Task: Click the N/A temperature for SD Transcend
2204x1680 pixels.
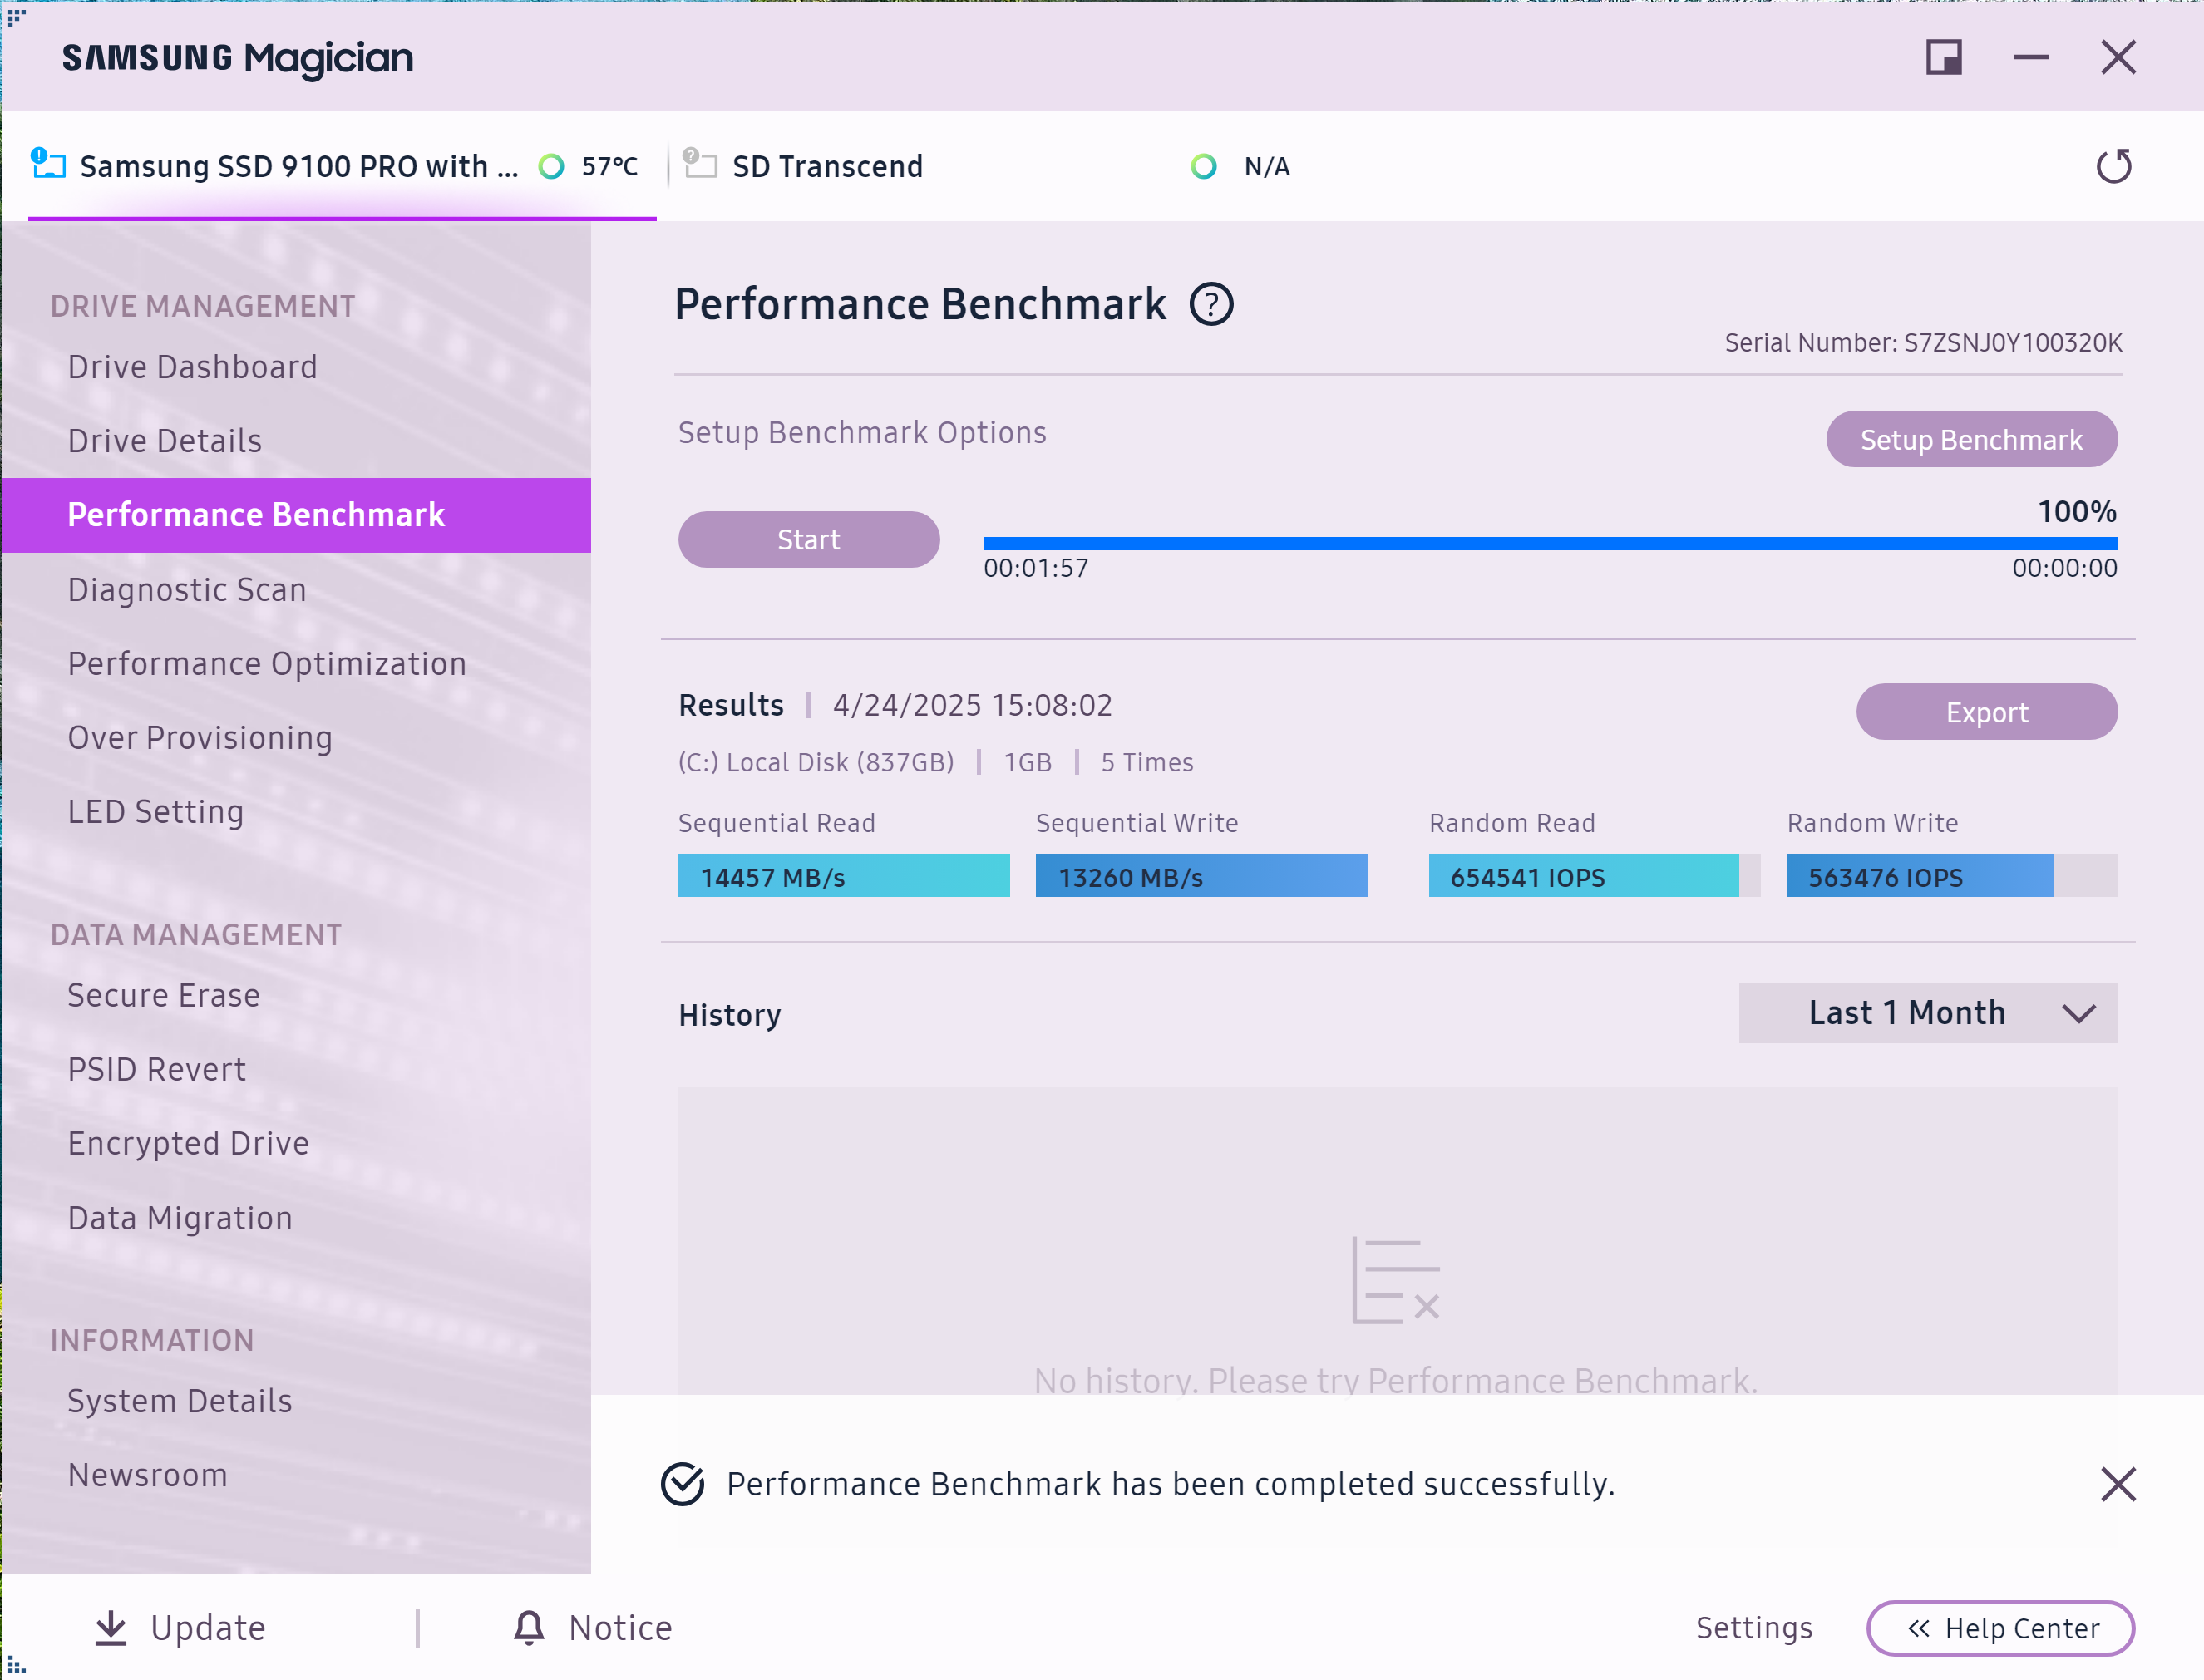Action: coord(1267,166)
